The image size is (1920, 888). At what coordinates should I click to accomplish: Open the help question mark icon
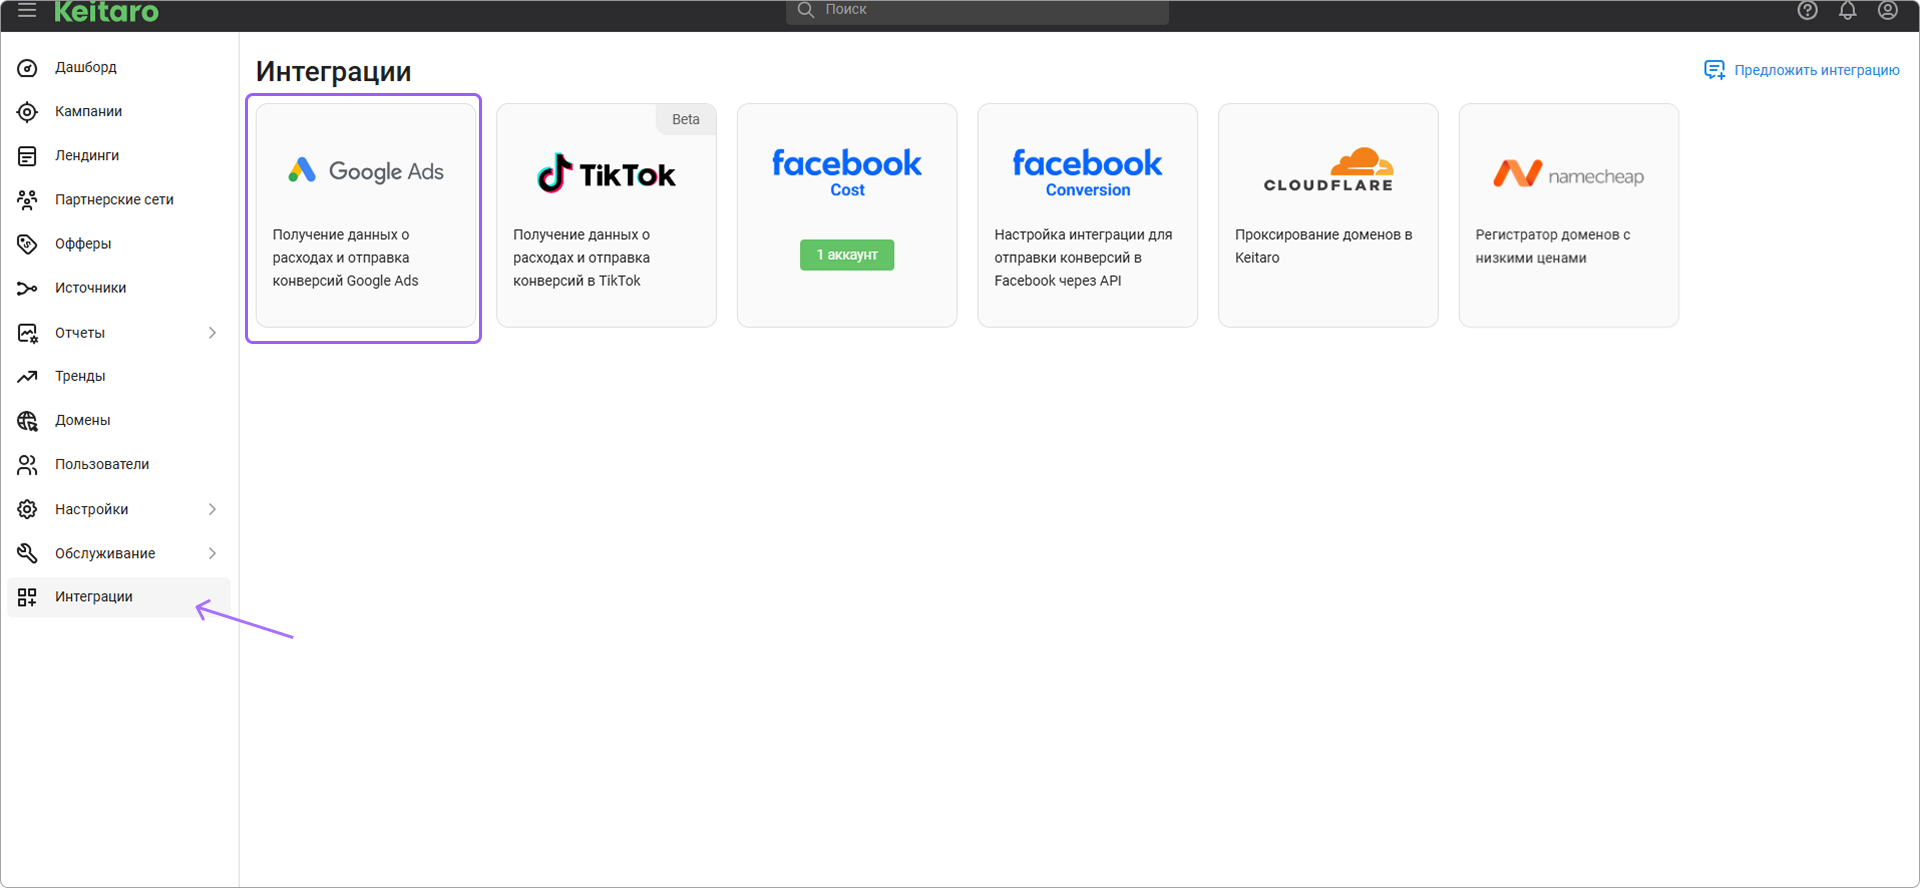(1807, 10)
